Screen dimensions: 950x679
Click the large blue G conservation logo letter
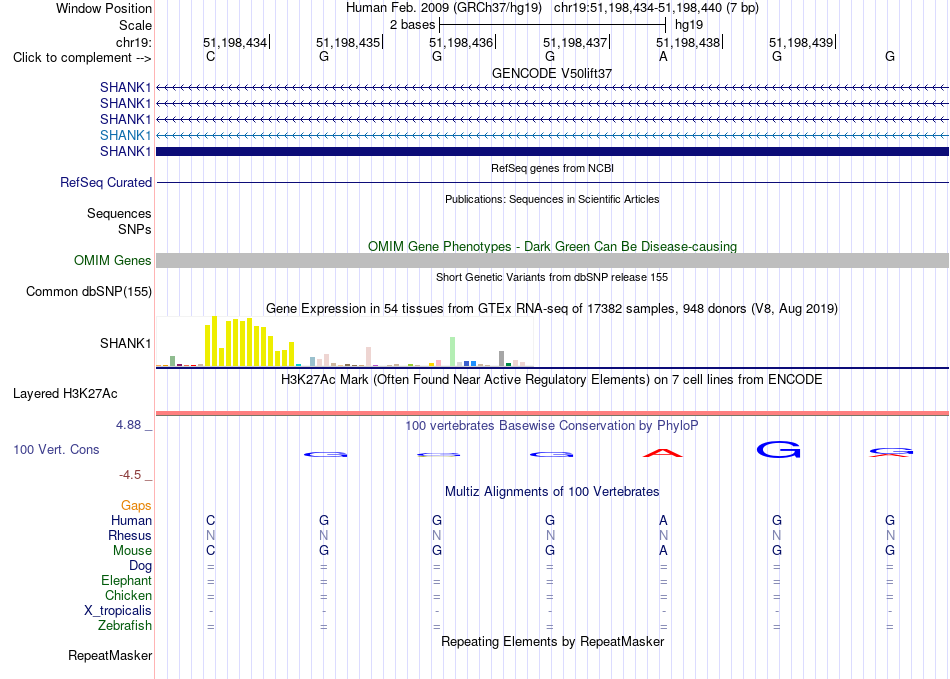779,449
